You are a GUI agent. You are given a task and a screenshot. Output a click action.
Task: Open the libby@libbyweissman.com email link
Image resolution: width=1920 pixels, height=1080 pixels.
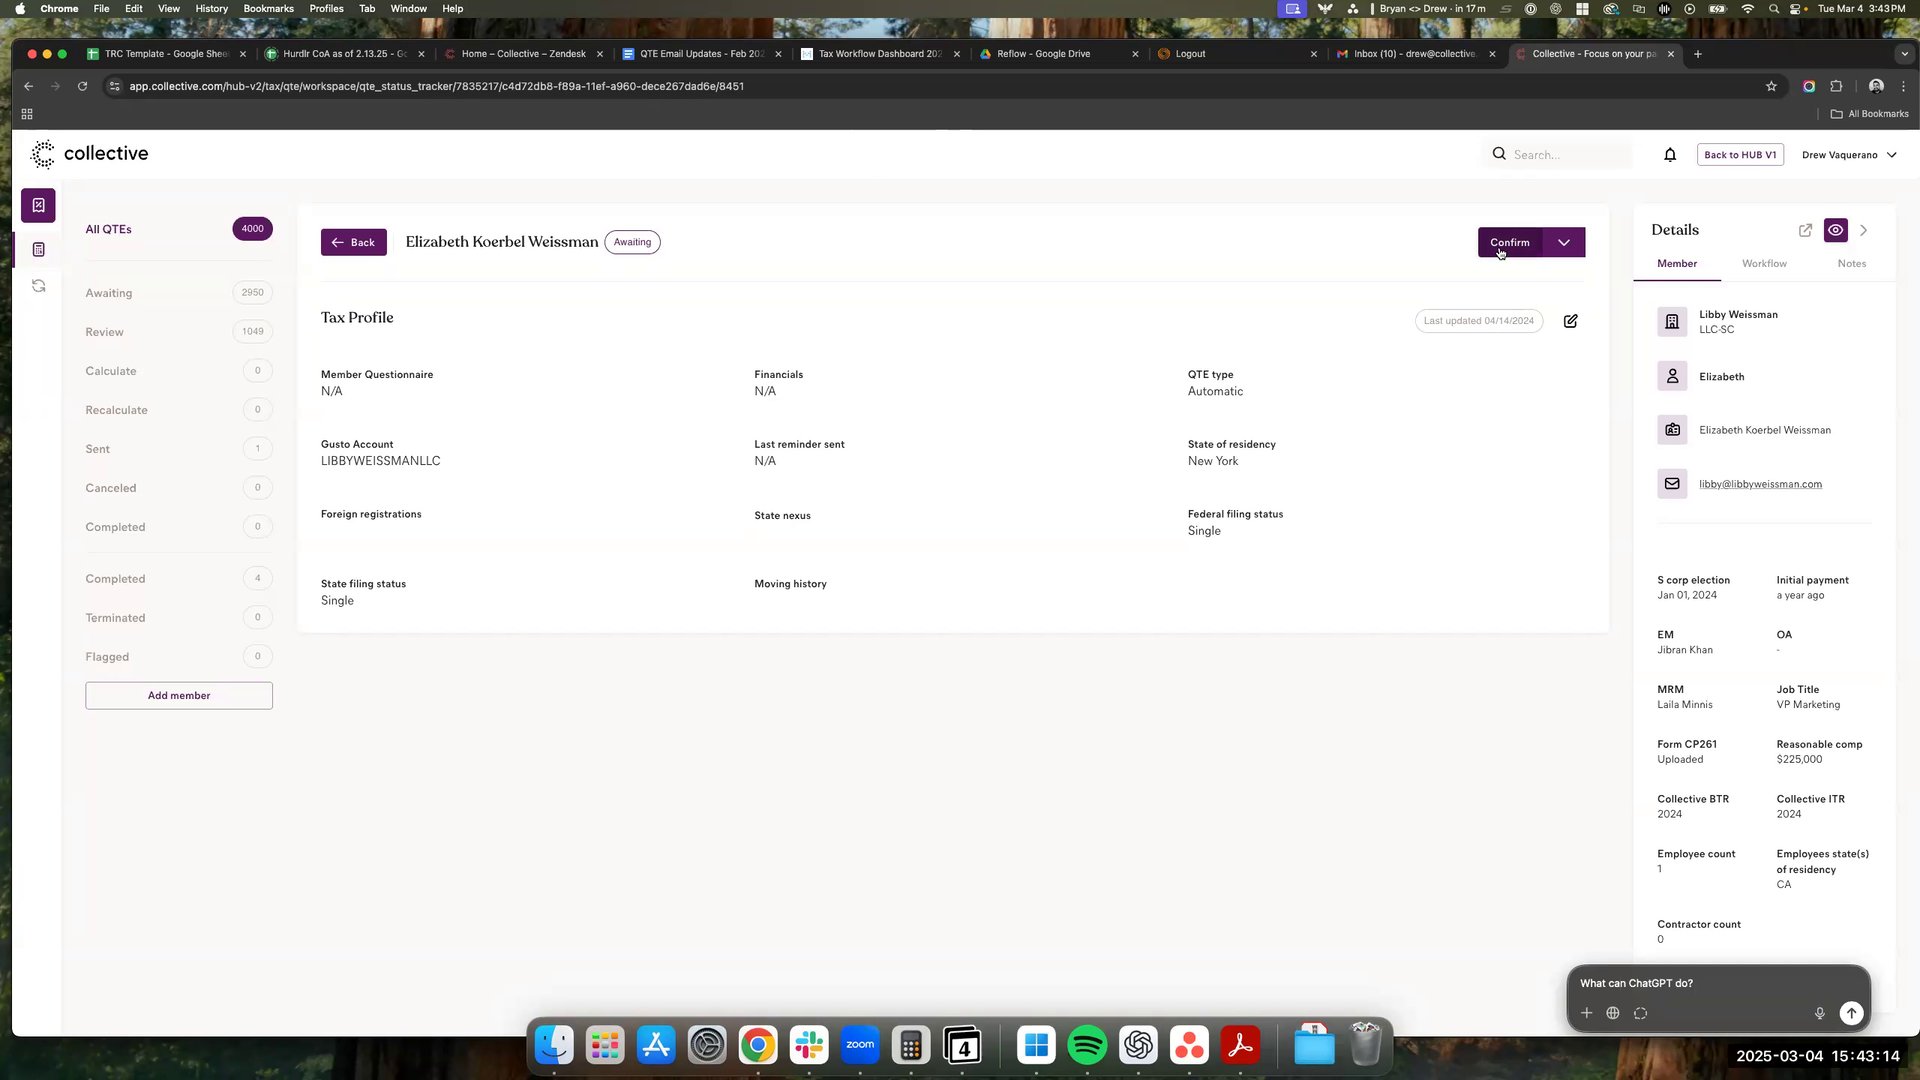1760,484
